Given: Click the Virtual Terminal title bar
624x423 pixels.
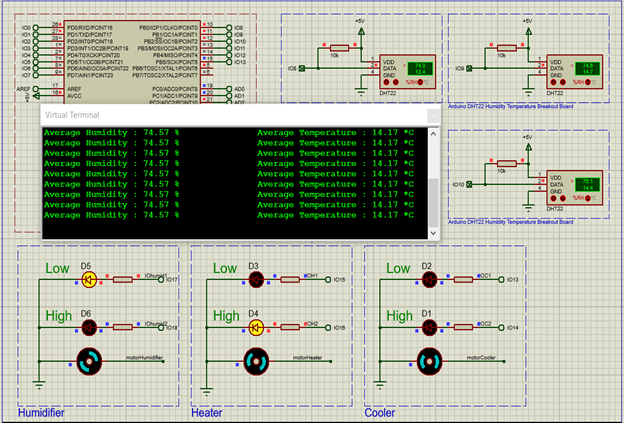Looking at the screenshot, I should [234, 115].
